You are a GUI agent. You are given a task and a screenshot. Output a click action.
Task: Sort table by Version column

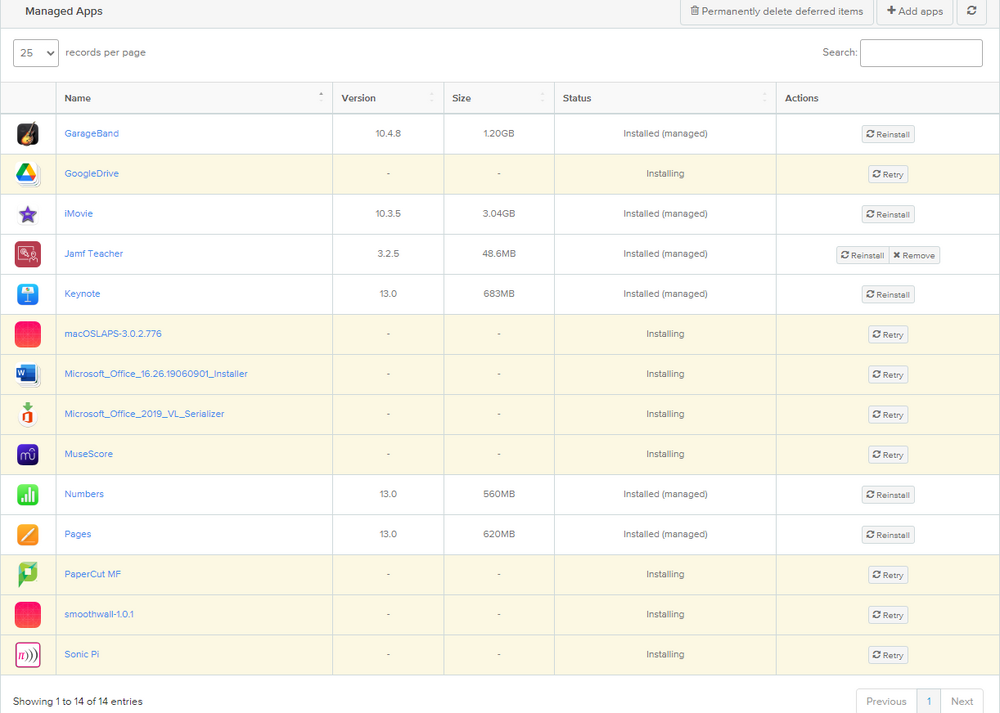click(x=388, y=98)
